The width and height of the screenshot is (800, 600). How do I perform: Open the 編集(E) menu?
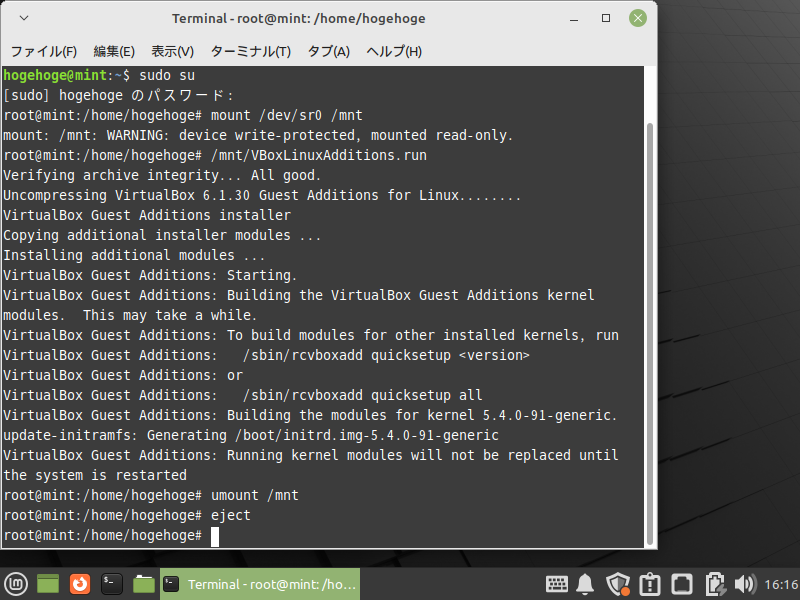[114, 52]
